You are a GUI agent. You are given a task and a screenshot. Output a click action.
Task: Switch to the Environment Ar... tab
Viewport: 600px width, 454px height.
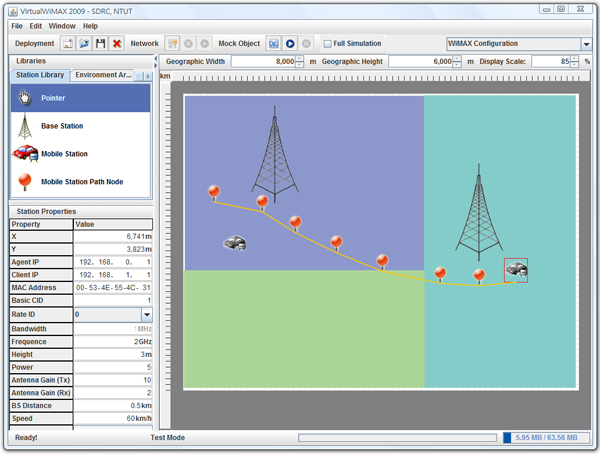tap(103, 75)
